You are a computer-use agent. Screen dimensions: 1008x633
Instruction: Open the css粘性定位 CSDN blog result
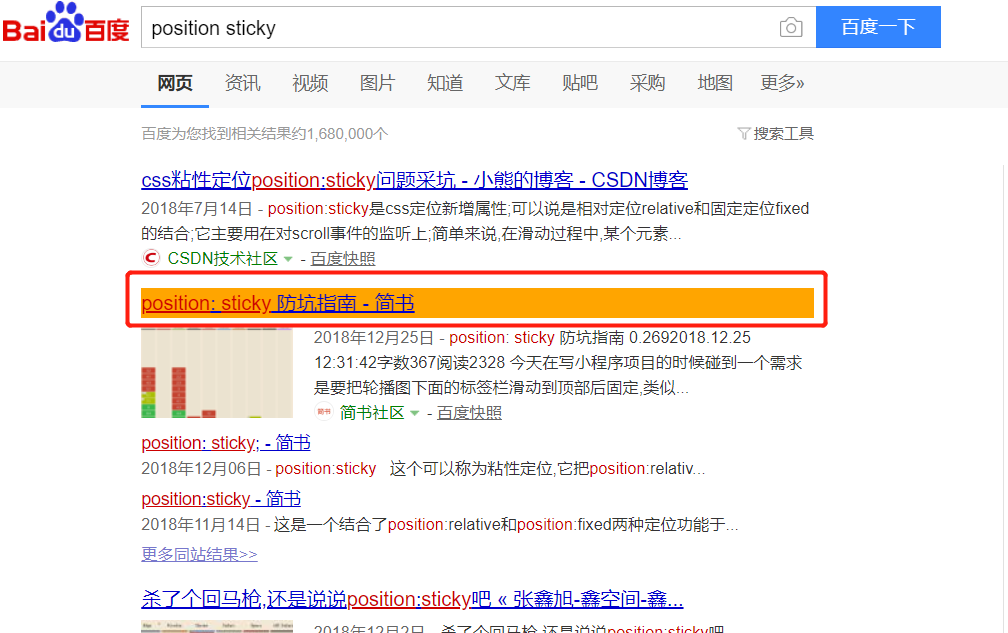[413, 180]
